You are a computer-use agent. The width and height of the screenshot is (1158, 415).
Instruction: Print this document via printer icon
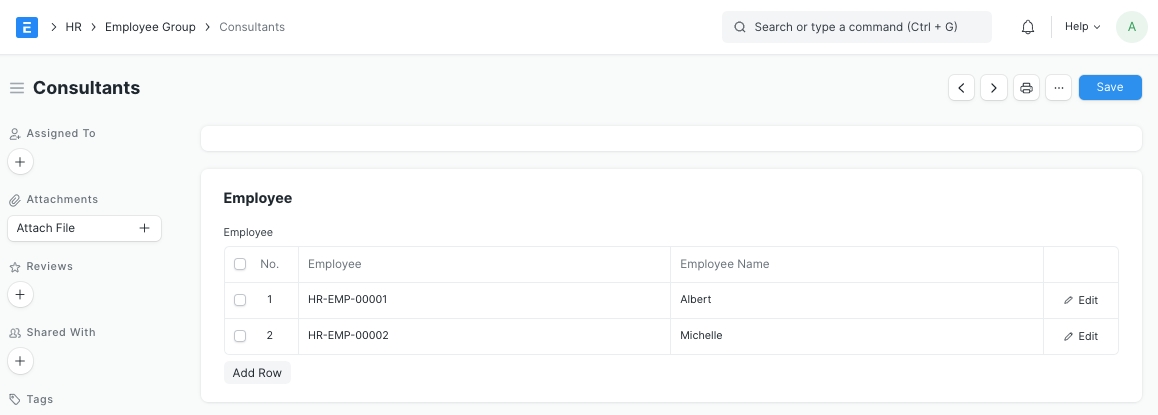pyautogui.click(x=1026, y=88)
